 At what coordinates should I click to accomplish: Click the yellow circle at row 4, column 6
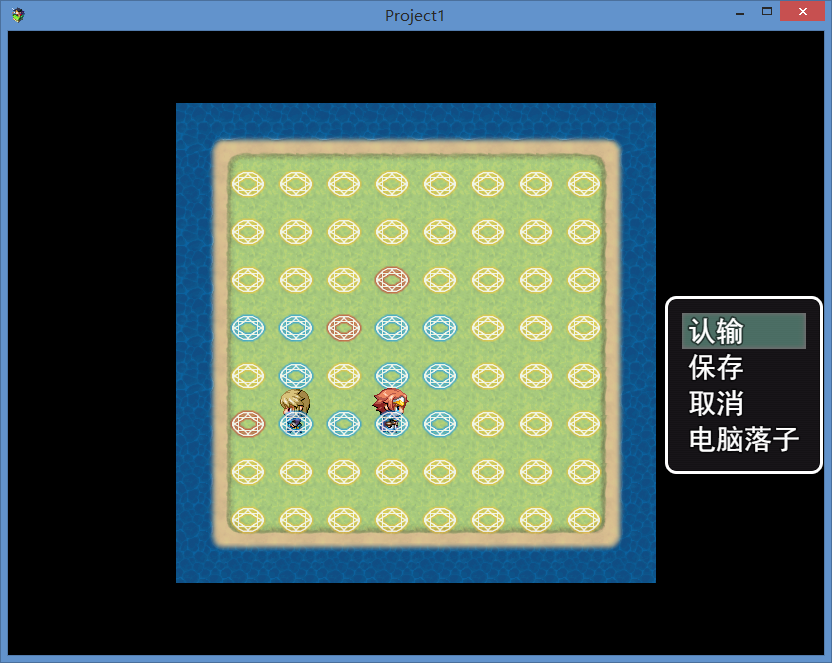[x=488, y=328]
